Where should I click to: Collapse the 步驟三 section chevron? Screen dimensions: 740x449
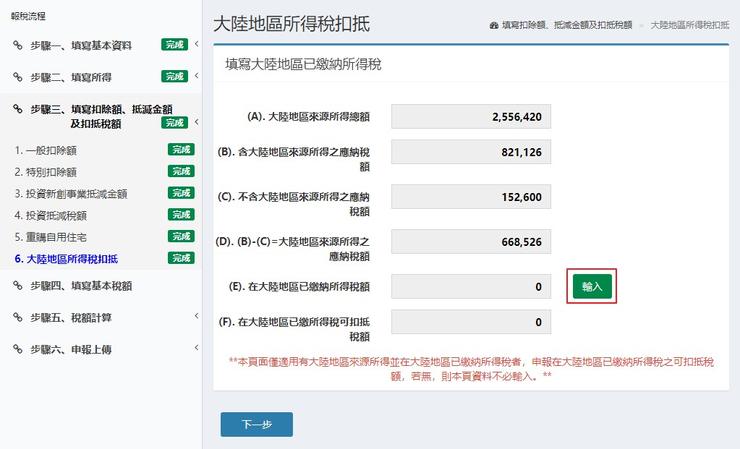click(197, 121)
